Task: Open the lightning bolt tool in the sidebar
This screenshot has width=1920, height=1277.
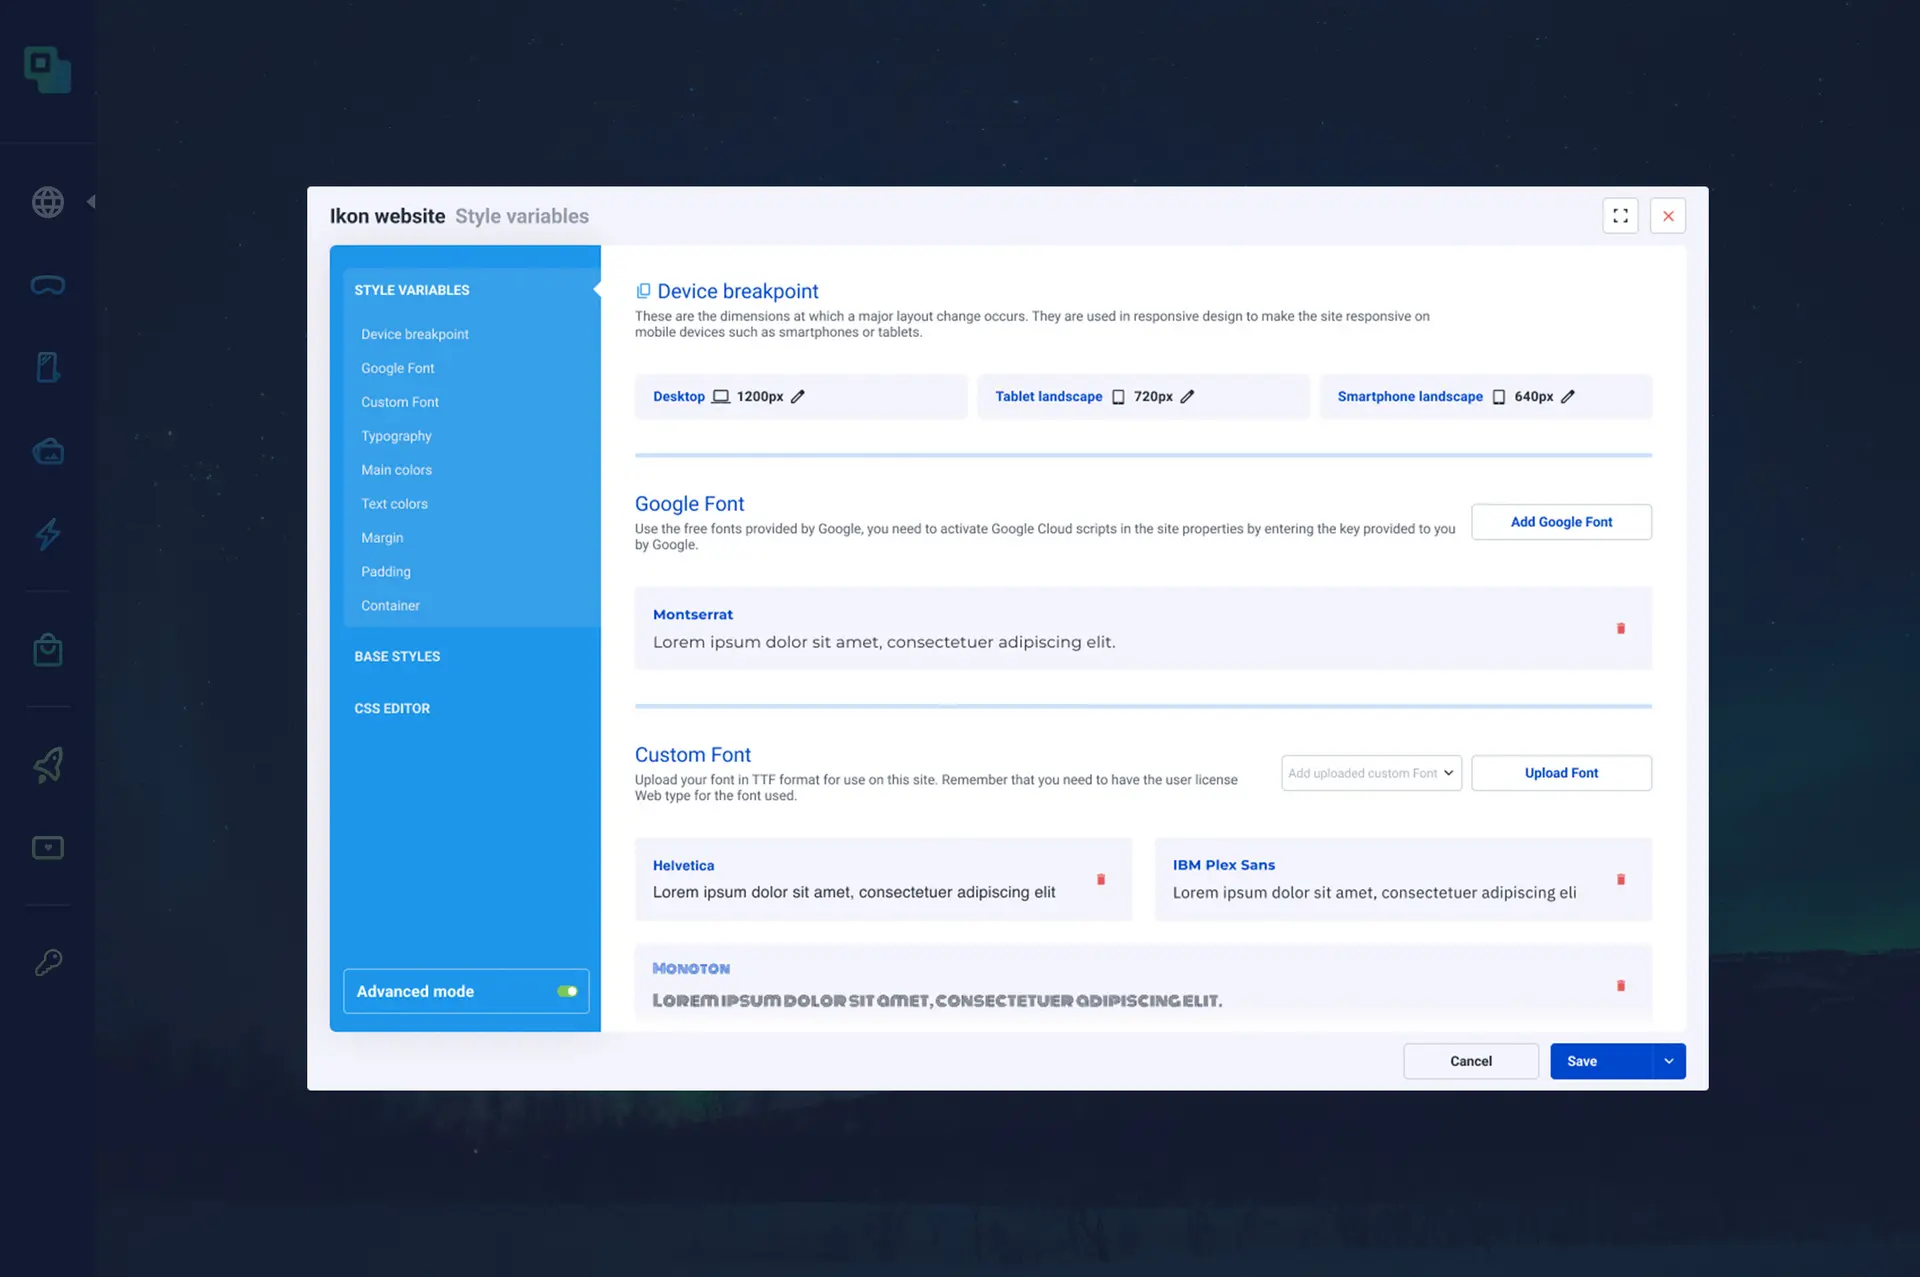Action: coord(47,535)
